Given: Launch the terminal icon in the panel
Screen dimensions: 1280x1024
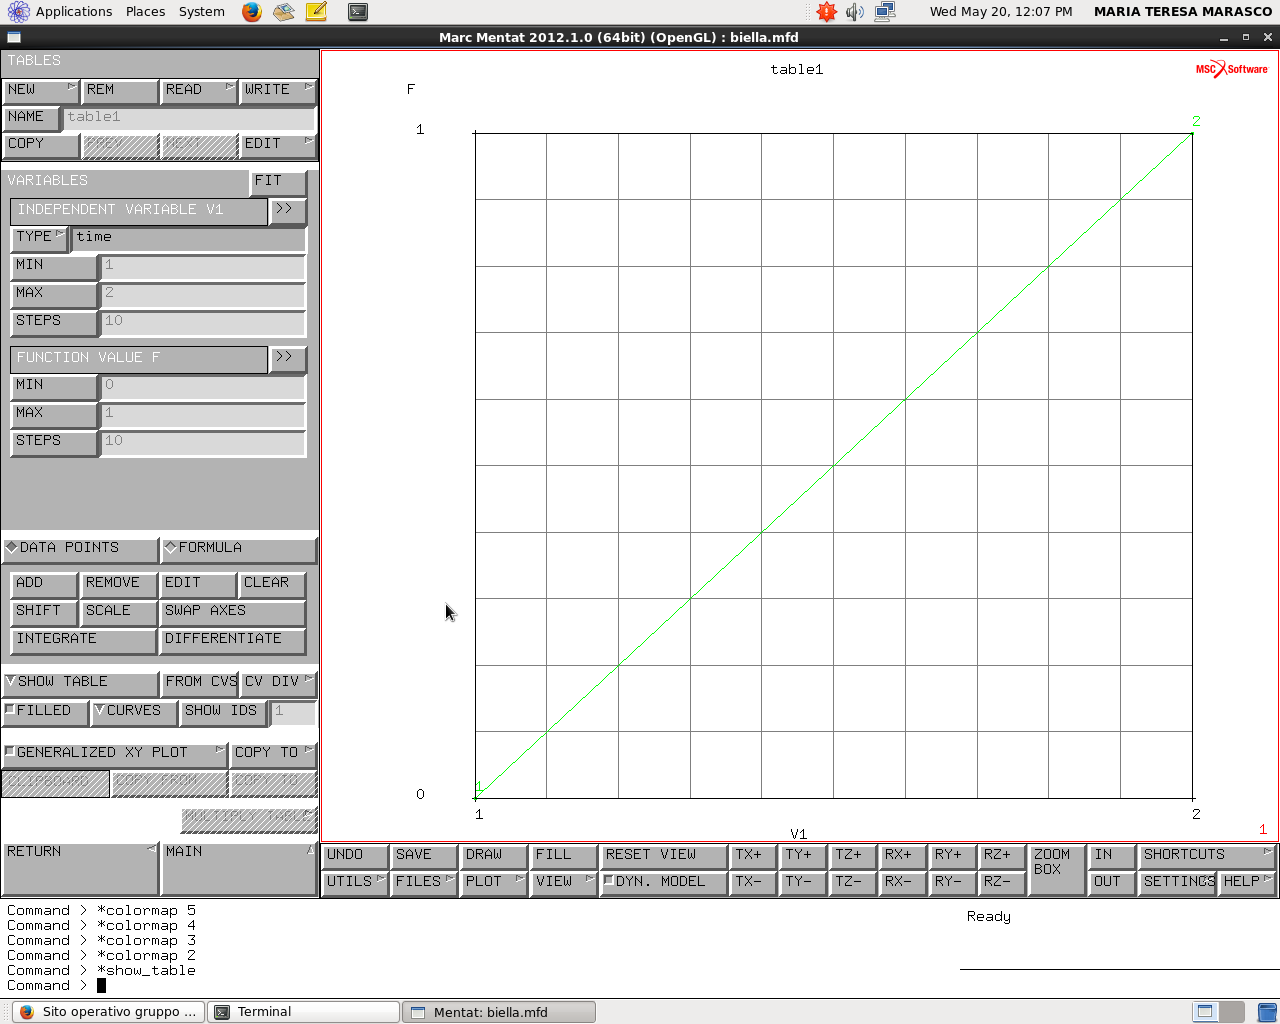Looking at the screenshot, I should (358, 12).
